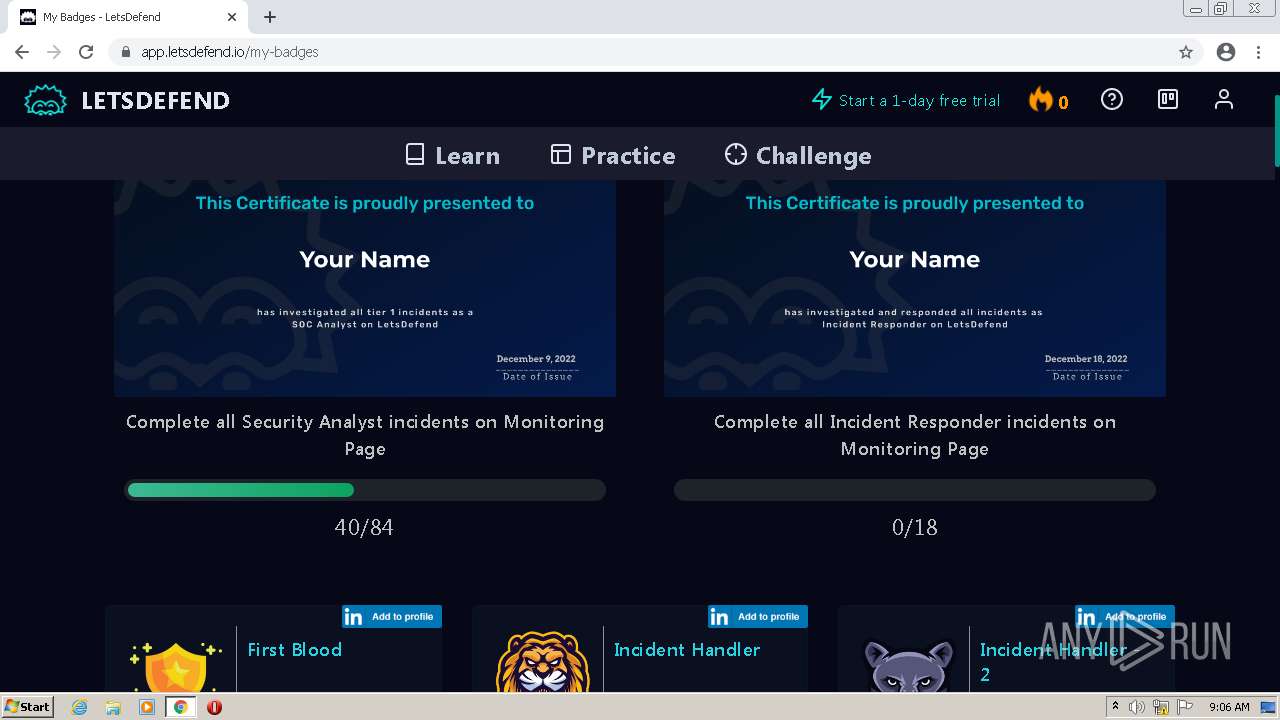
Task: Open the SOC Analyst certificate image
Action: coord(365,288)
